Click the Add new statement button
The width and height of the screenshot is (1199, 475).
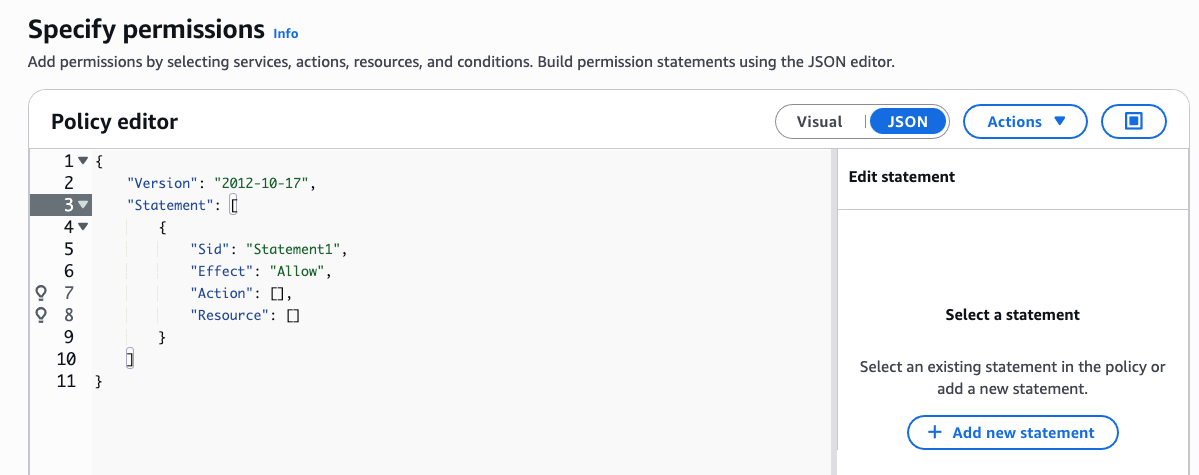(x=1012, y=433)
